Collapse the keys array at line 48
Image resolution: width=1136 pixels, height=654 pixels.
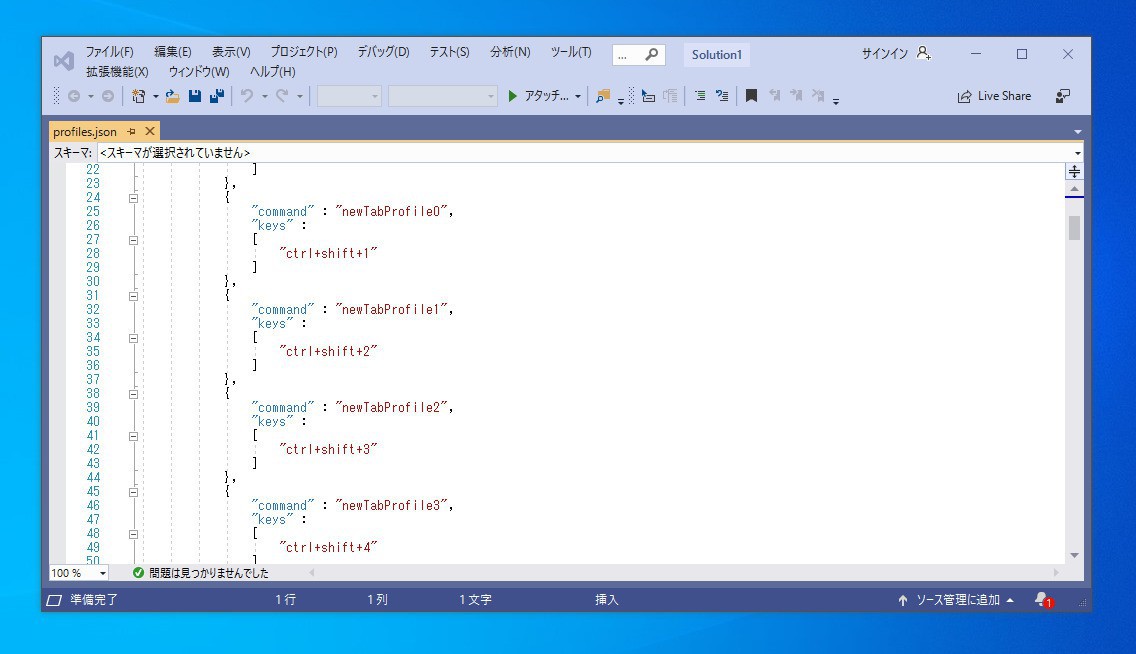(133, 534)
